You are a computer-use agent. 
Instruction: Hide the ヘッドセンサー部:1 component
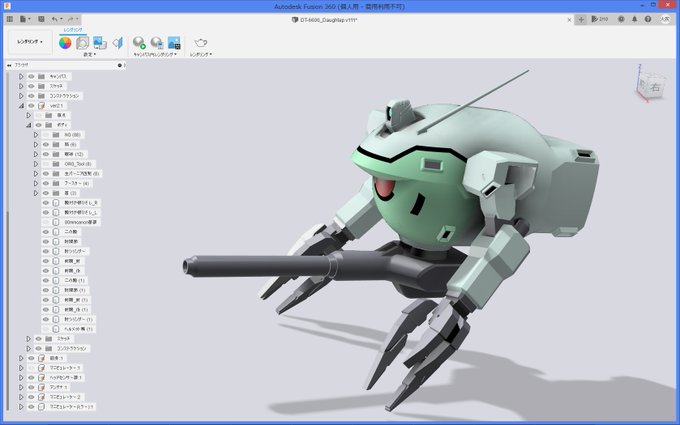pyautogui.click(x=31, y=377)
